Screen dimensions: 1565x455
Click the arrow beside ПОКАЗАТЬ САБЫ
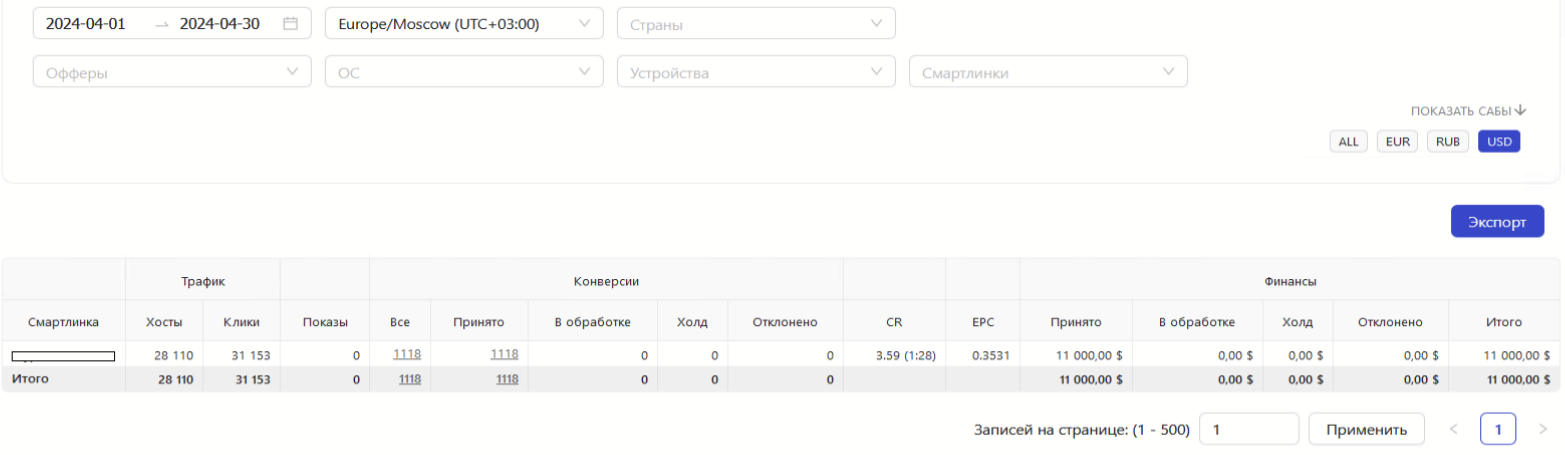pyautogui.click(x=1521, y=111)
